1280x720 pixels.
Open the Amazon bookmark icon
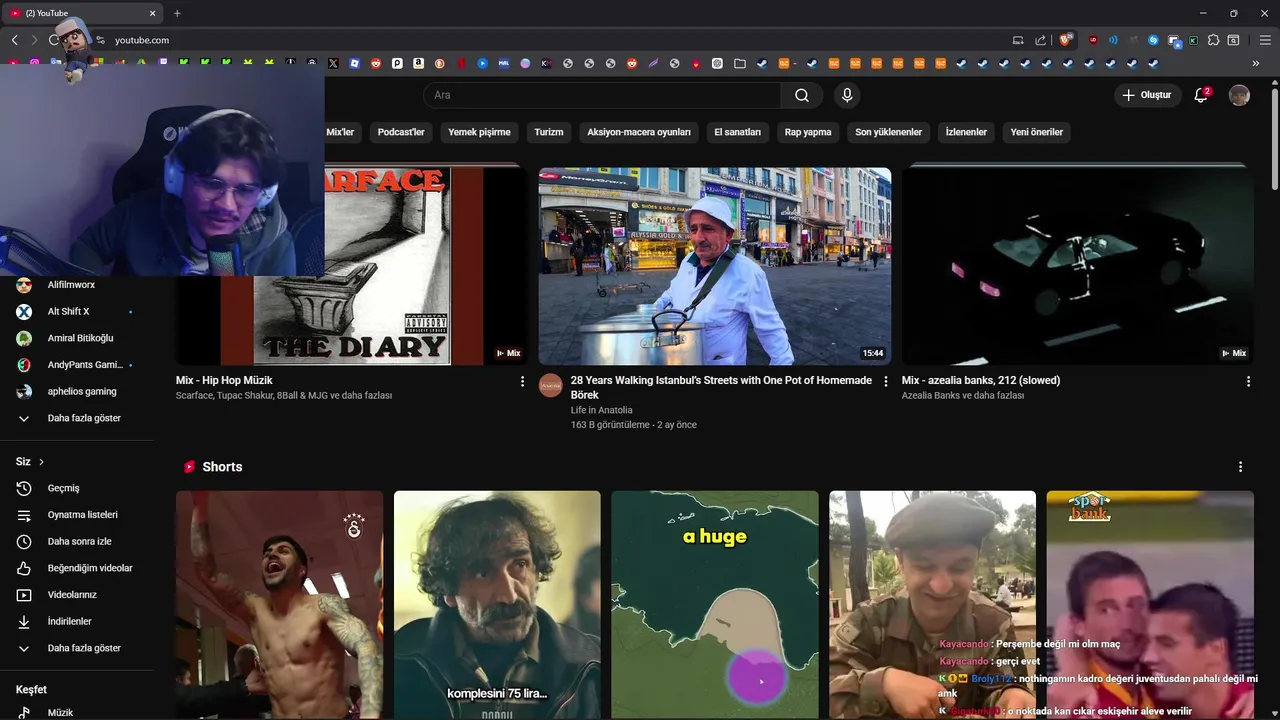[418, 63]
